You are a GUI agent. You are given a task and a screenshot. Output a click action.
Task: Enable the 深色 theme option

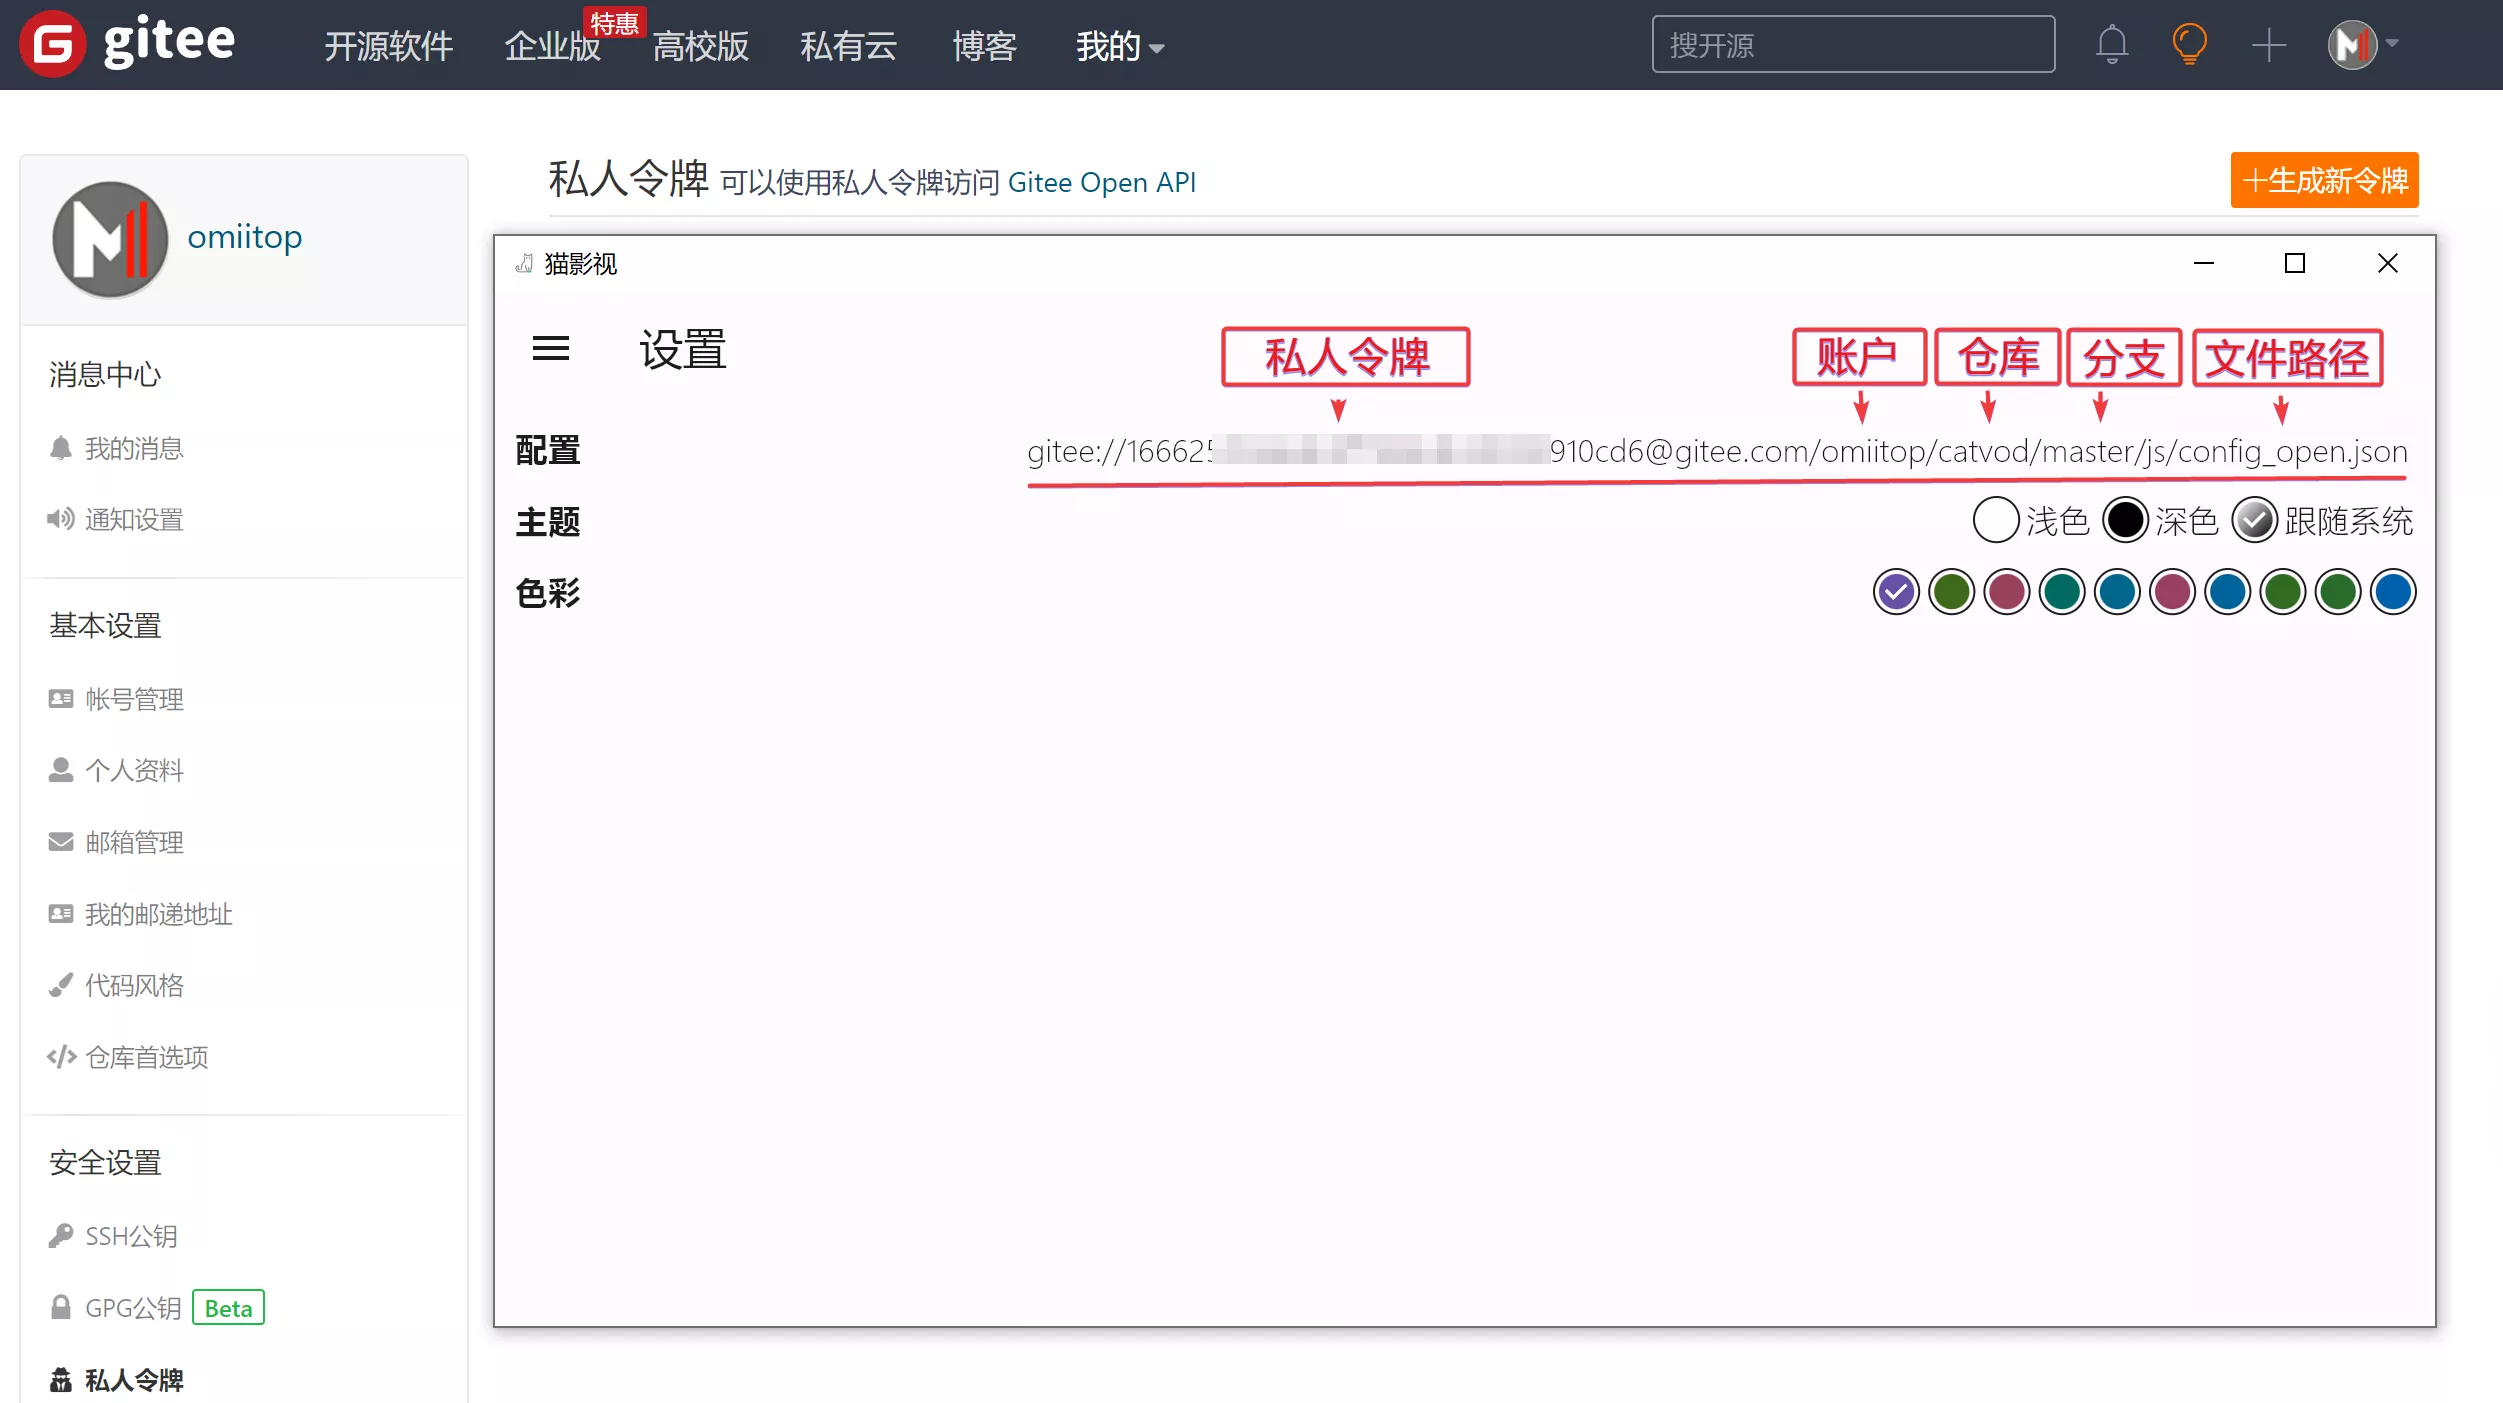pyautogui.click(x=2127, y=519)
